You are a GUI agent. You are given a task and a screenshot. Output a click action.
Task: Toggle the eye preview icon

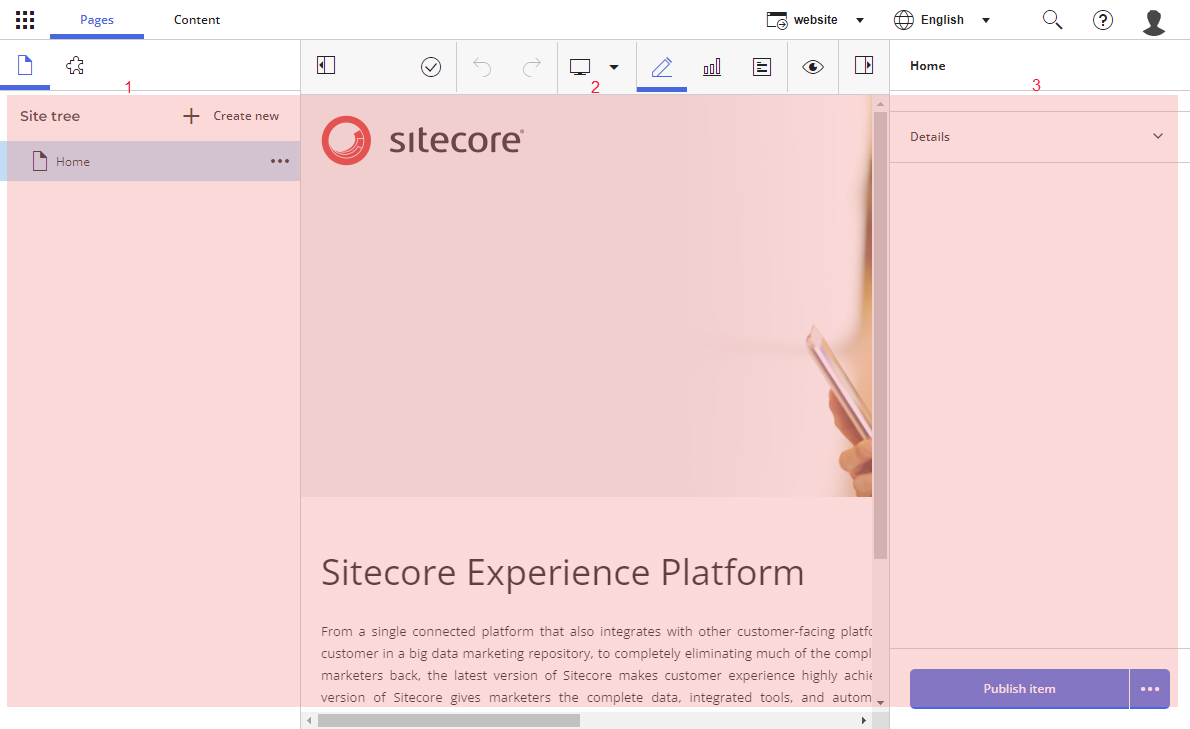(x=813, y=67)
